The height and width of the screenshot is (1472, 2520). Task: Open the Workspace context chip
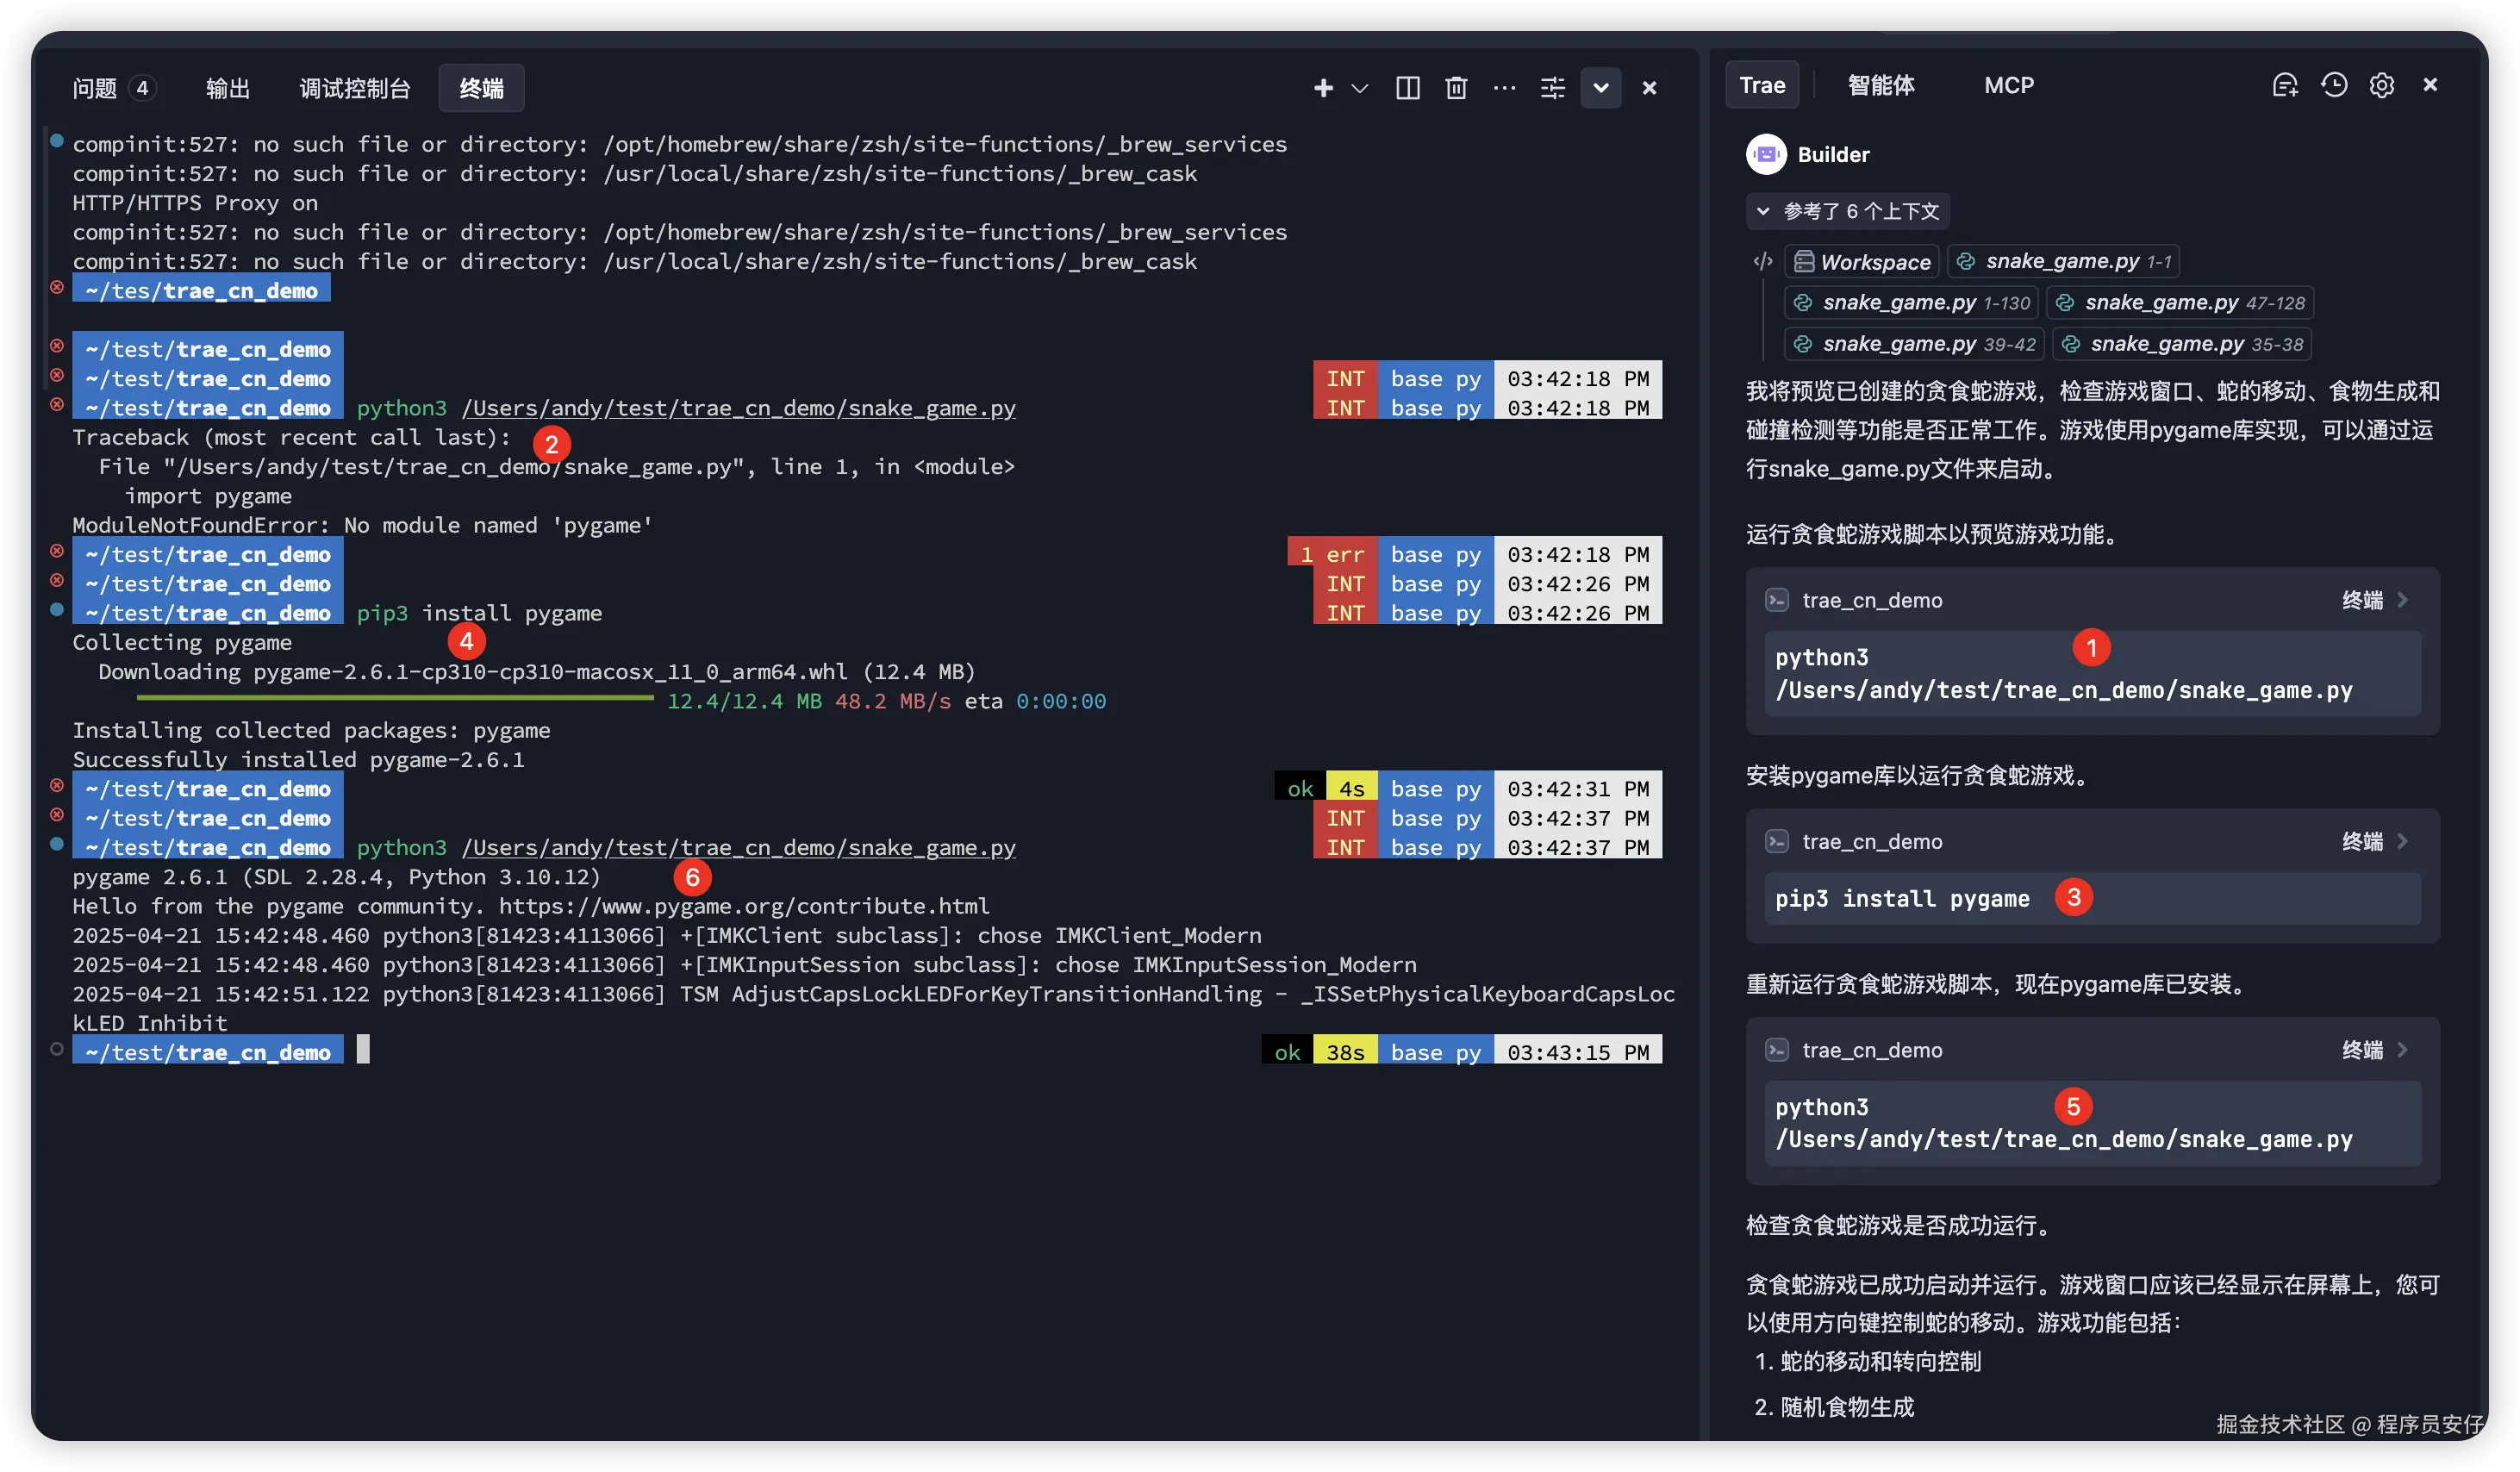(x=1862, y=262)
